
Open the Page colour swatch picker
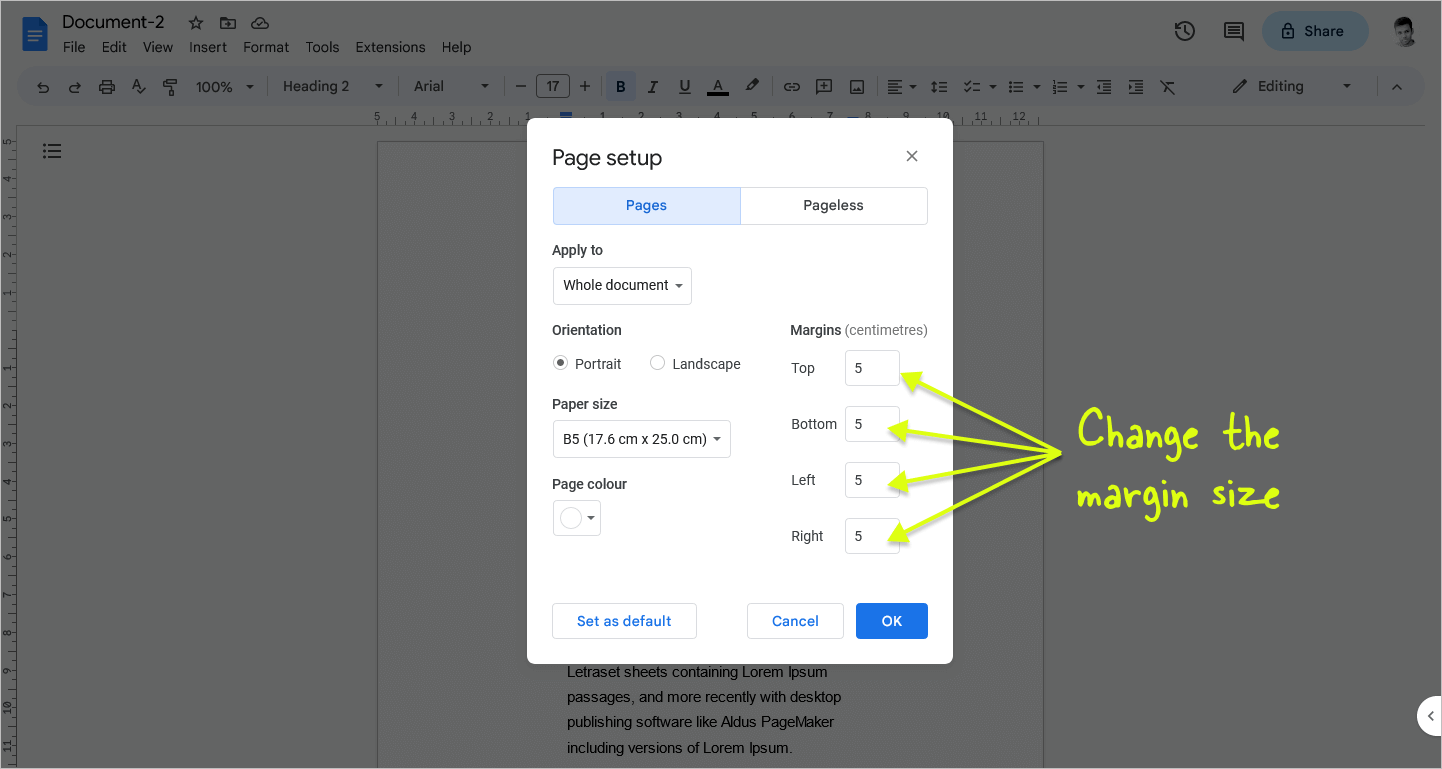(x=577, y=517)
